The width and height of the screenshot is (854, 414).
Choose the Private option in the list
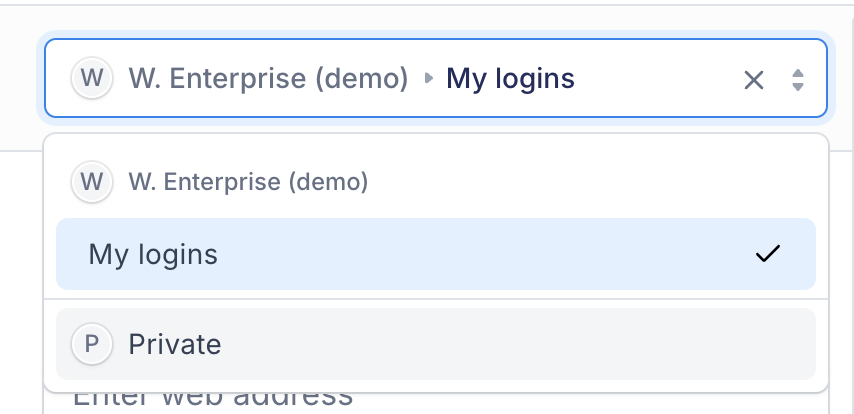(436, 344)
